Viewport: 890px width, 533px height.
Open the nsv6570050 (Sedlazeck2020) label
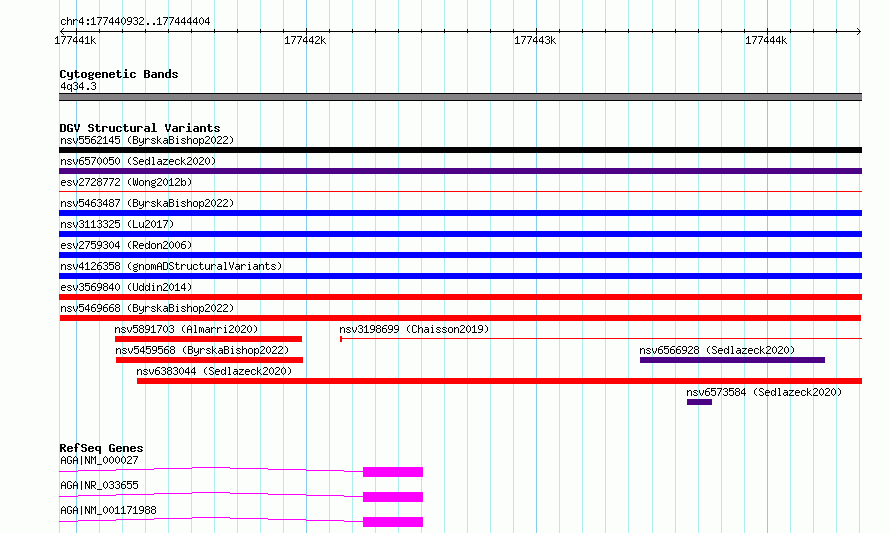pos(138,161)
